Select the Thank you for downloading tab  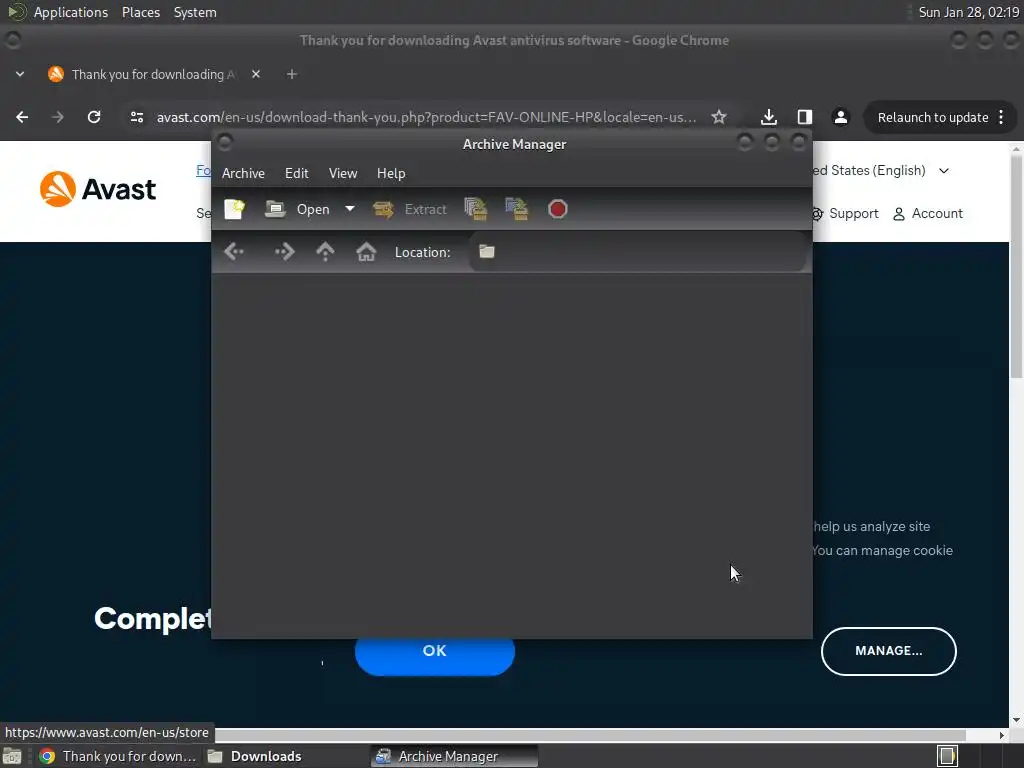coord(155,74)
